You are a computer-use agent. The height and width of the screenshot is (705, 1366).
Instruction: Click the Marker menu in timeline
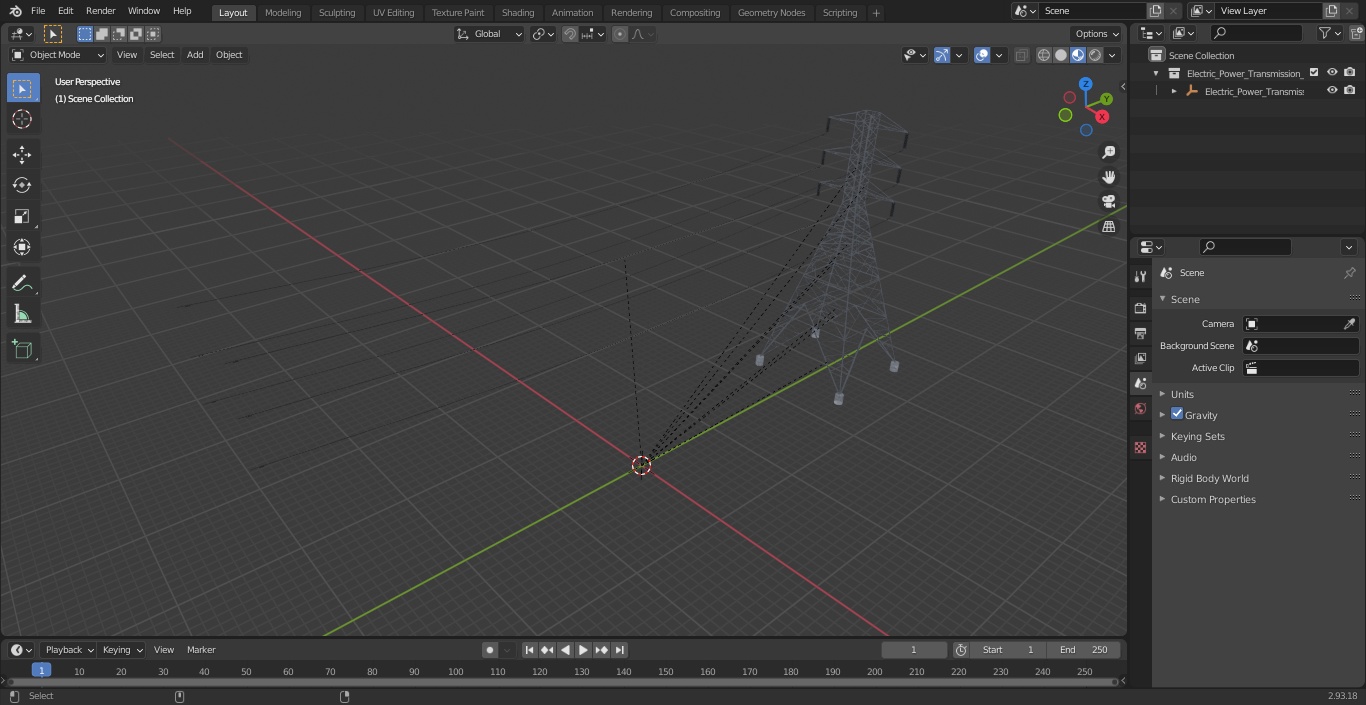(201, 650)
